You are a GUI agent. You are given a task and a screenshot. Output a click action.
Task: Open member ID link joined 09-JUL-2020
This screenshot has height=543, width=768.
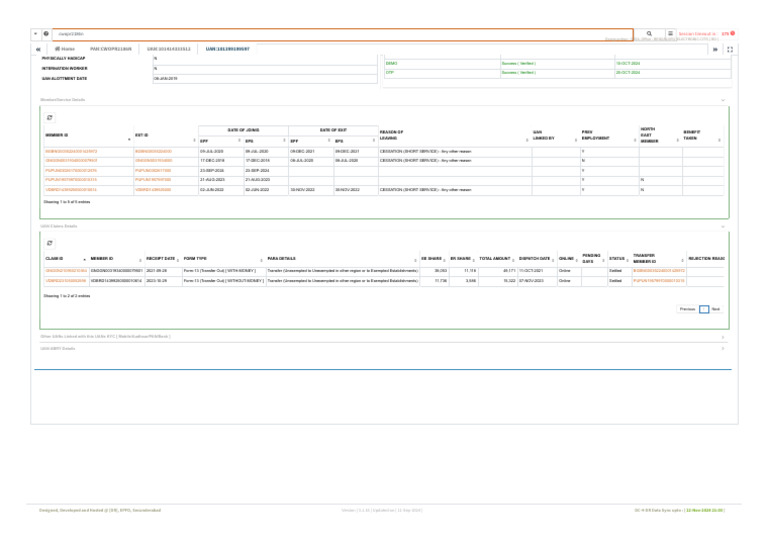coord(72,152)
